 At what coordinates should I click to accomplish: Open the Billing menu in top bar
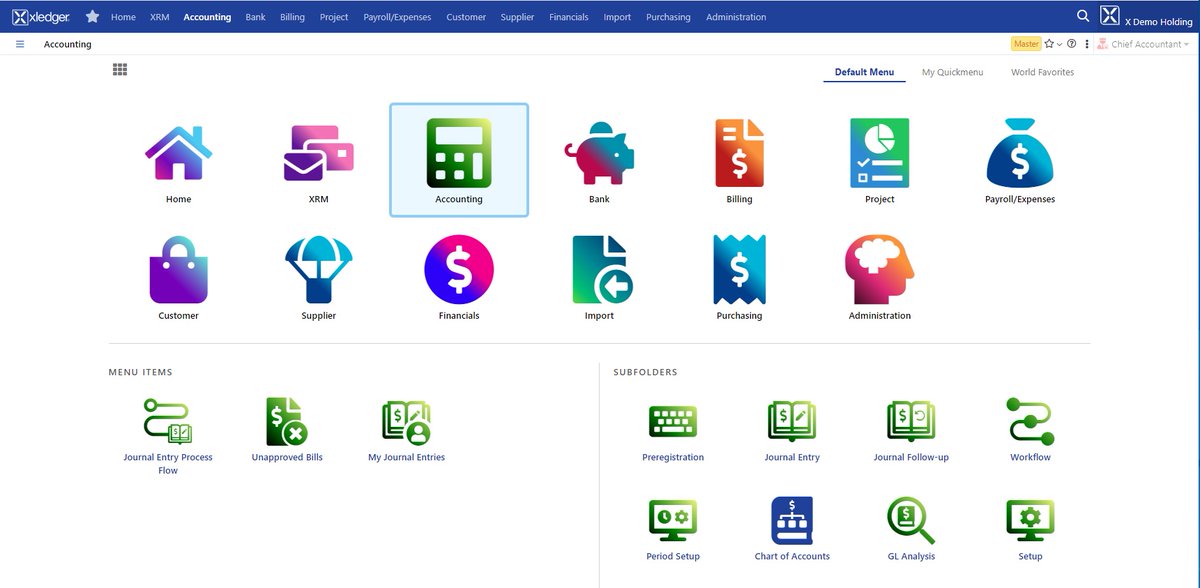[x=293, y=17]
